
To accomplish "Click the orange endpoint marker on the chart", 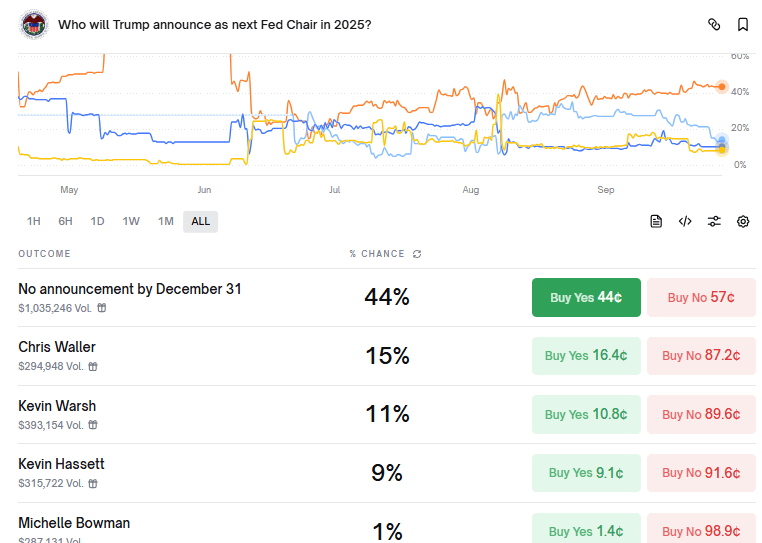I will pos(722,86).
